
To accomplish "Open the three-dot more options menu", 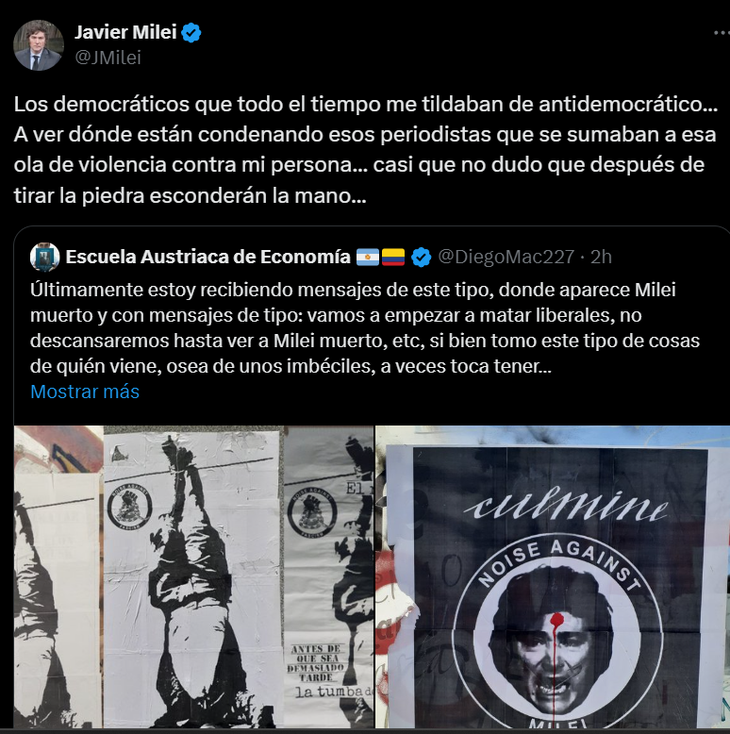I will [x=722, y=33].
